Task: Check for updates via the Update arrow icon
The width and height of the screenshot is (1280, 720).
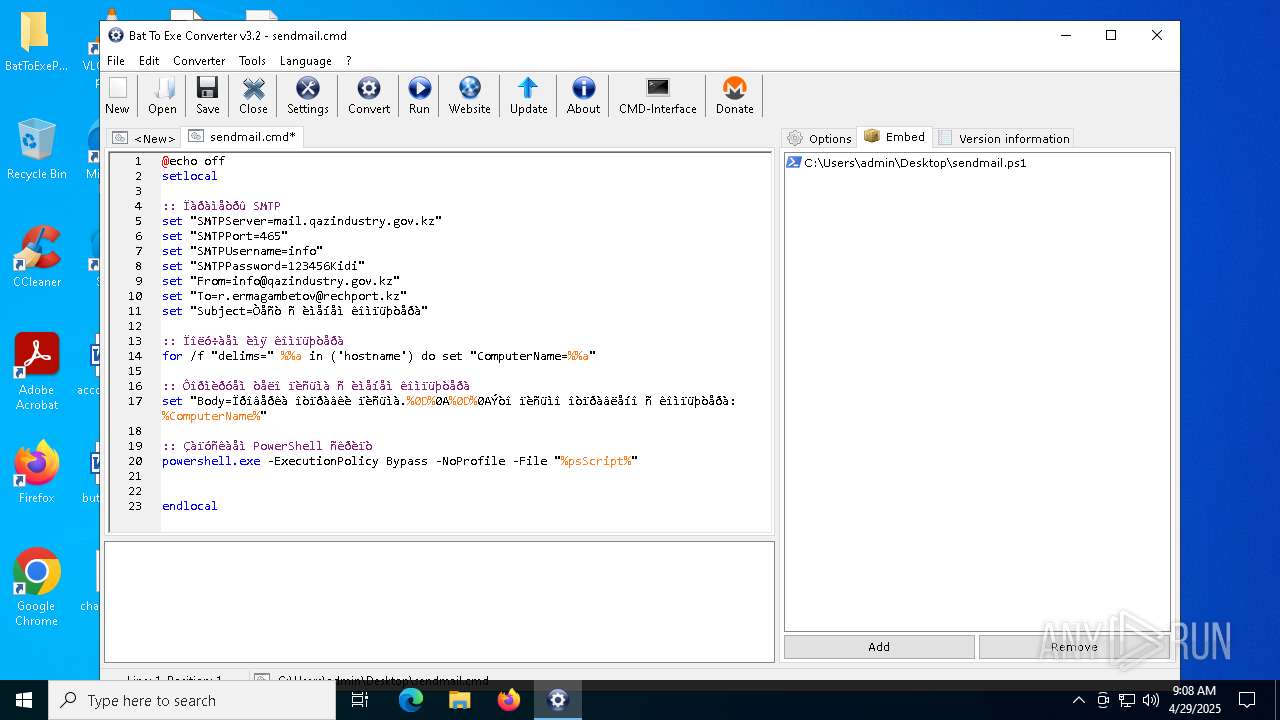Action: (x=529, y=96)
